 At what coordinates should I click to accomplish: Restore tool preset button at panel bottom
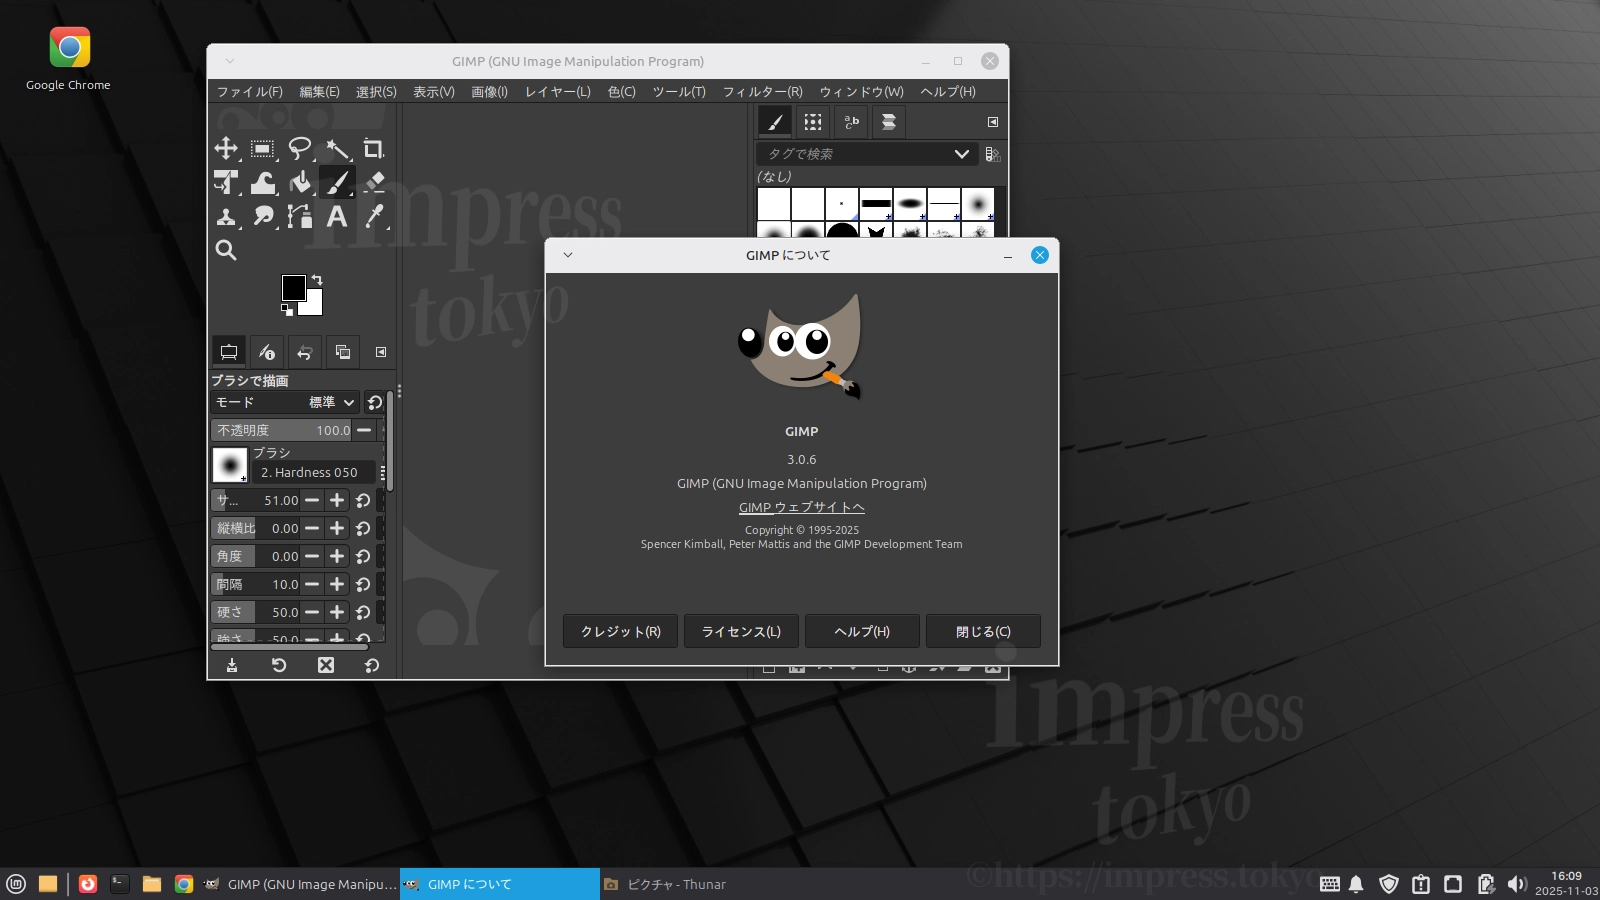tap(279, 665)
